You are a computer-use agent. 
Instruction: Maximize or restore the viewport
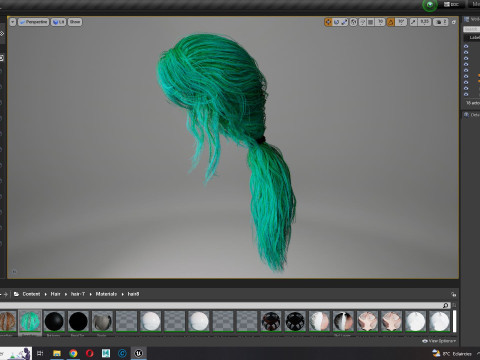click(454, 22)
